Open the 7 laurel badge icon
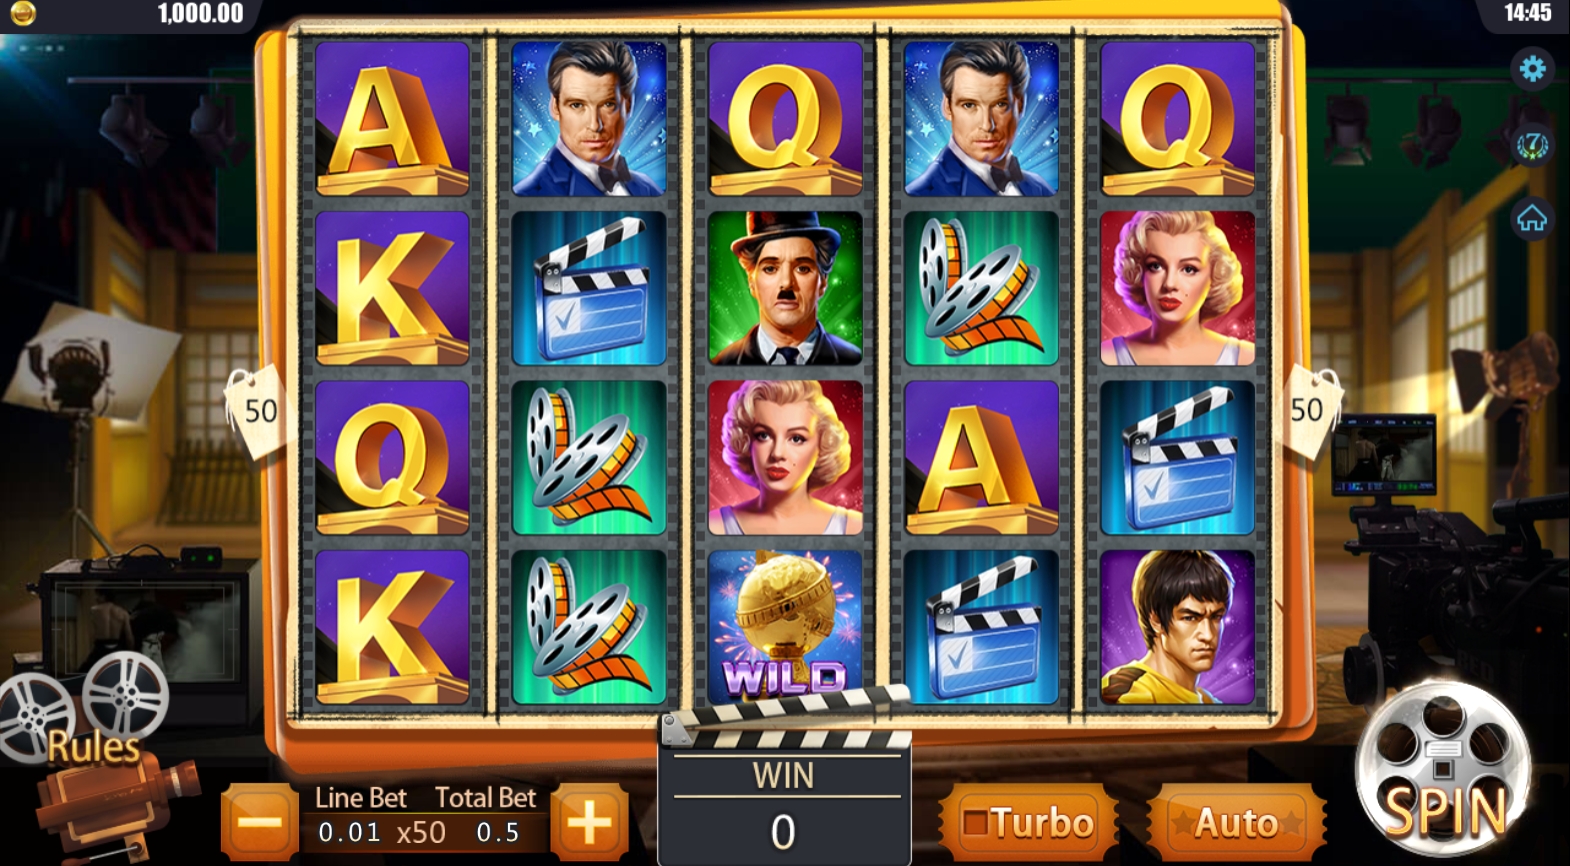The height and width of the screenshot is (866, 1570). point(1532,144)
